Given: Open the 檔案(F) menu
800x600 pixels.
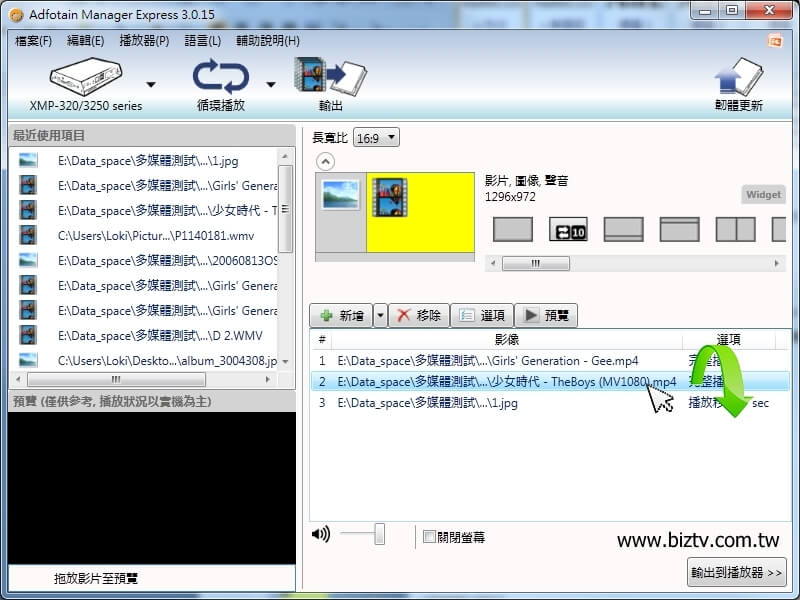Looking at the screenshot, I should click(x=34, y=41).
